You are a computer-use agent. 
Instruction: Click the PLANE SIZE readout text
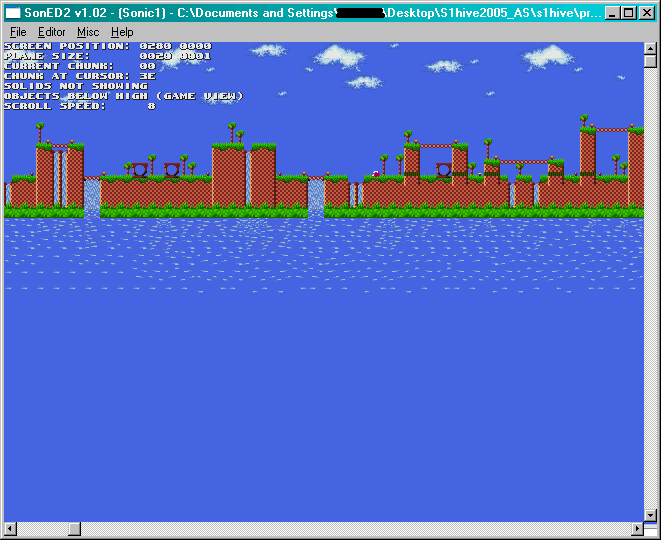[x=107, y=56]
